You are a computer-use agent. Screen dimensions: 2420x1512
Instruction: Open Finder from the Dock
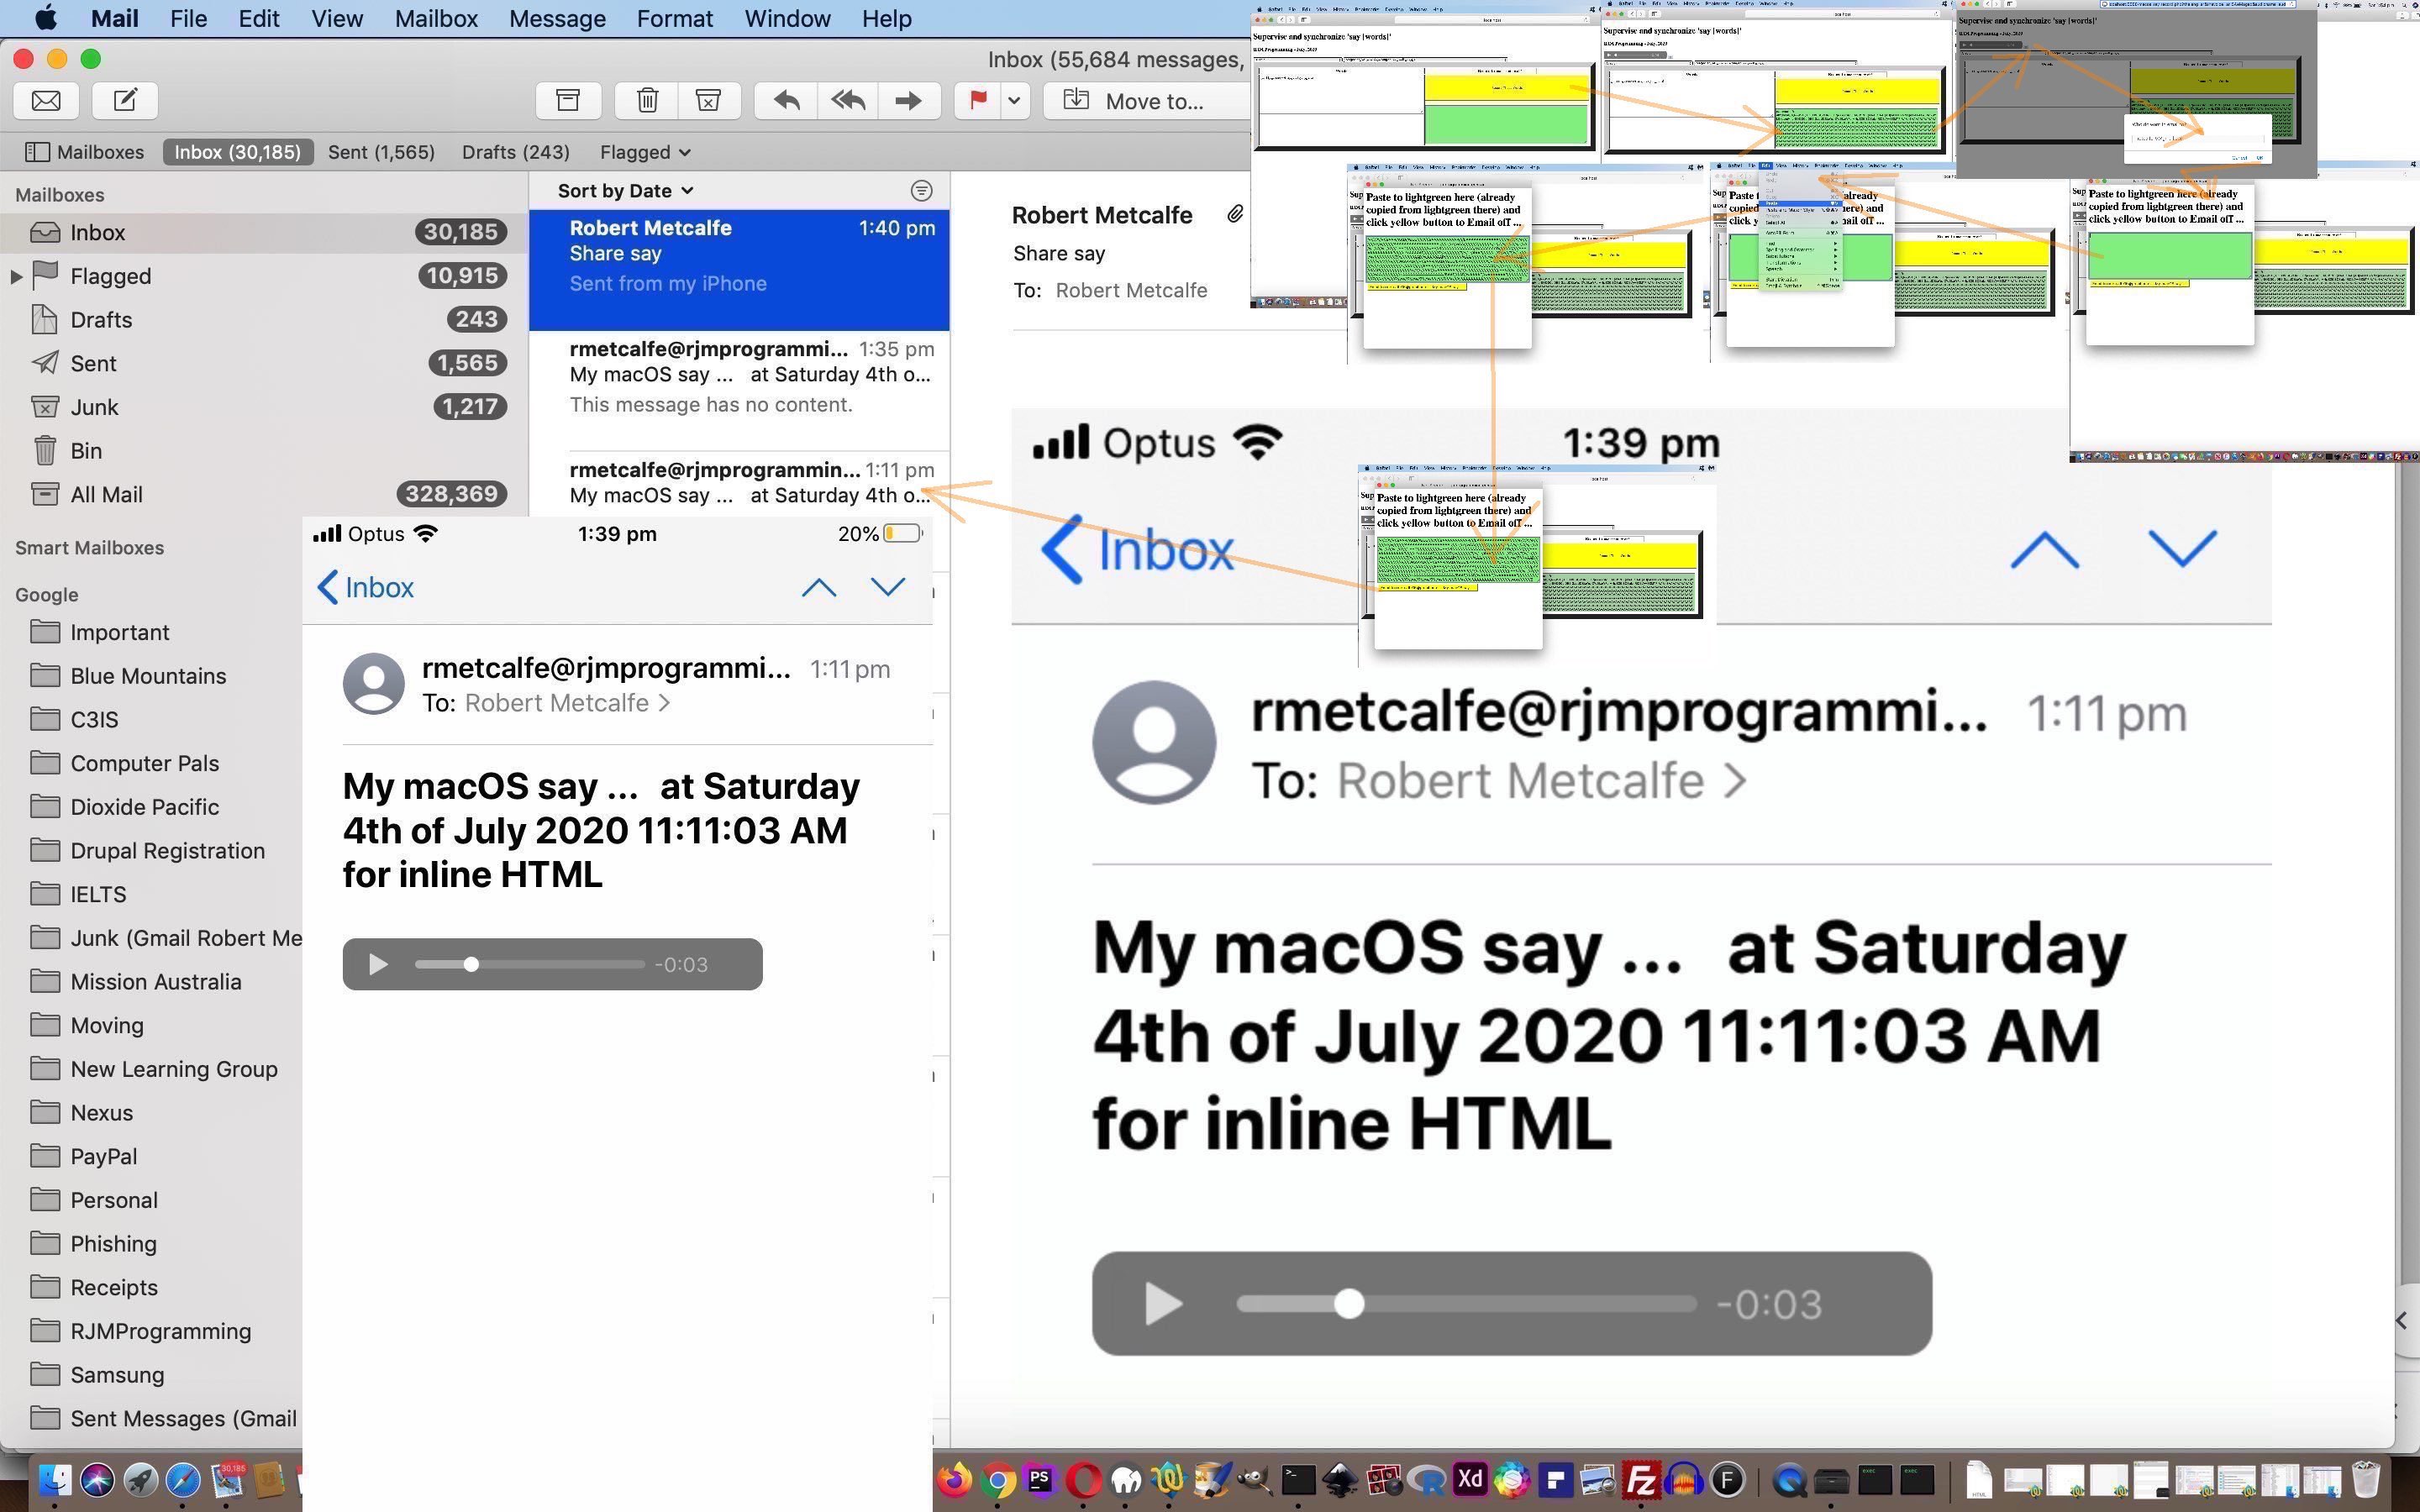(x=54, y=1480)
